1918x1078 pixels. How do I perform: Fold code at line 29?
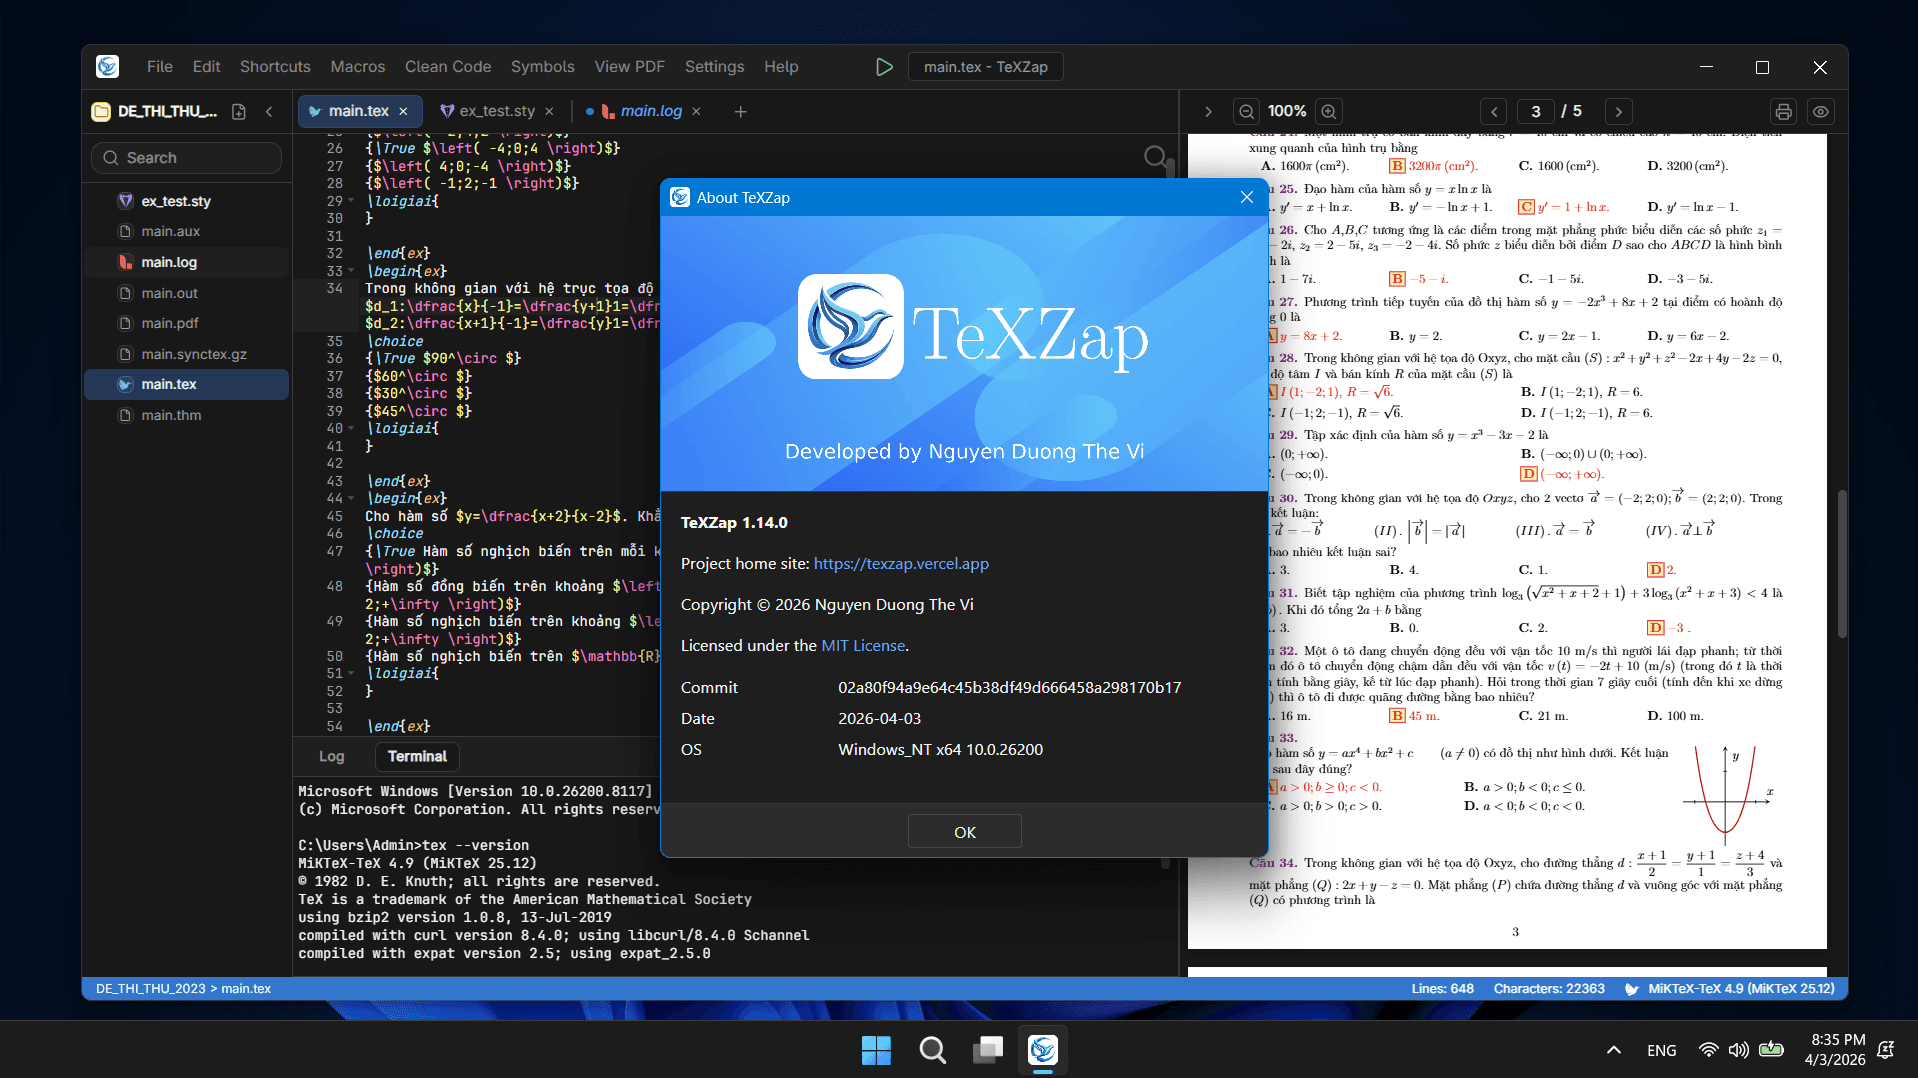(x=352, y=201)
